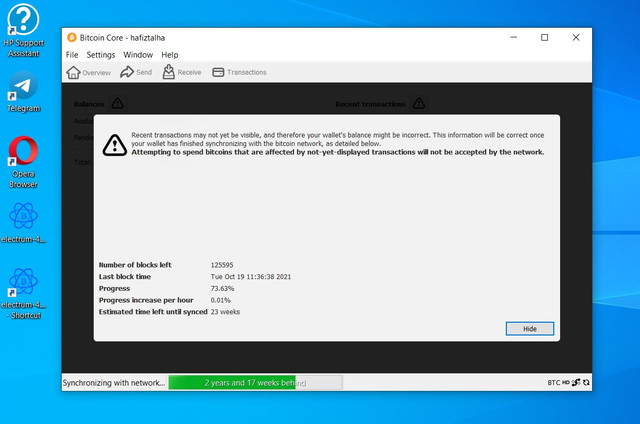Viewport: 640px width, 424px height.
Task: Maximize the Bitcoin Core window
Action: [x=544, y=38]
